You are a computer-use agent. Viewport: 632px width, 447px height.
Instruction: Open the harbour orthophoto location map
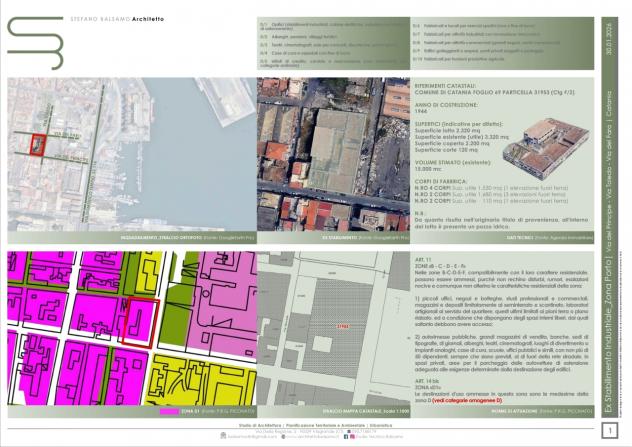click(x=132, y=154)
